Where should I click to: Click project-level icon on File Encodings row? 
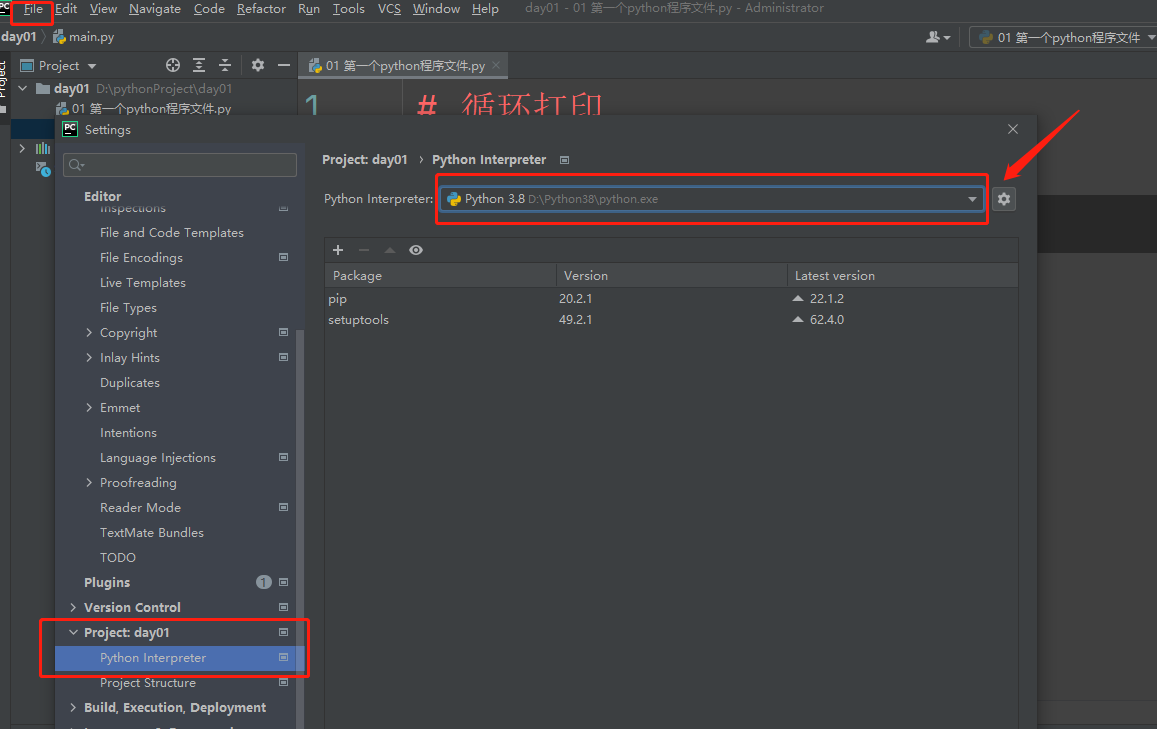[283, 258]
